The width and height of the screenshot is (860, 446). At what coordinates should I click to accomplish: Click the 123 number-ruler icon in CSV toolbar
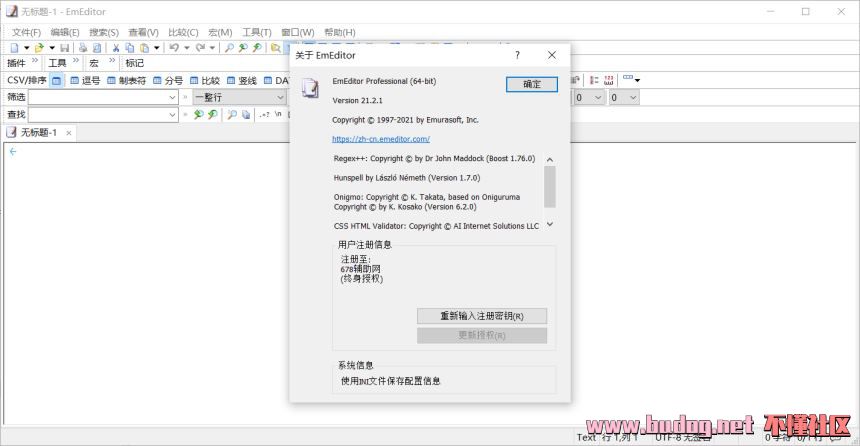pyautogui.click(x=608, y=81)
